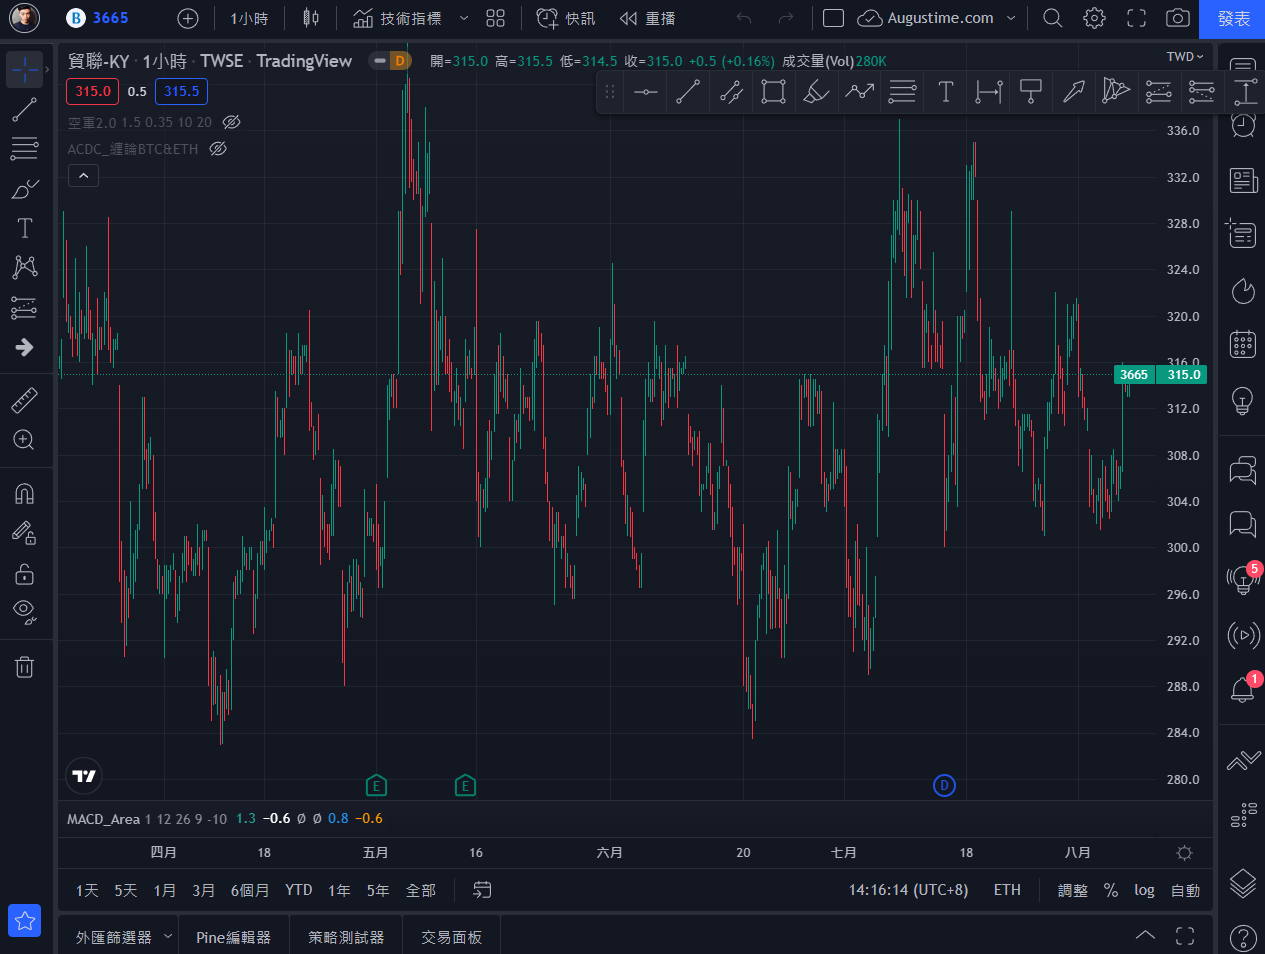Image resolution: width=1265 pixels, height=954 pixels.
Task: Toggle auto scale 自動
Action: [x=1185, y=890]
